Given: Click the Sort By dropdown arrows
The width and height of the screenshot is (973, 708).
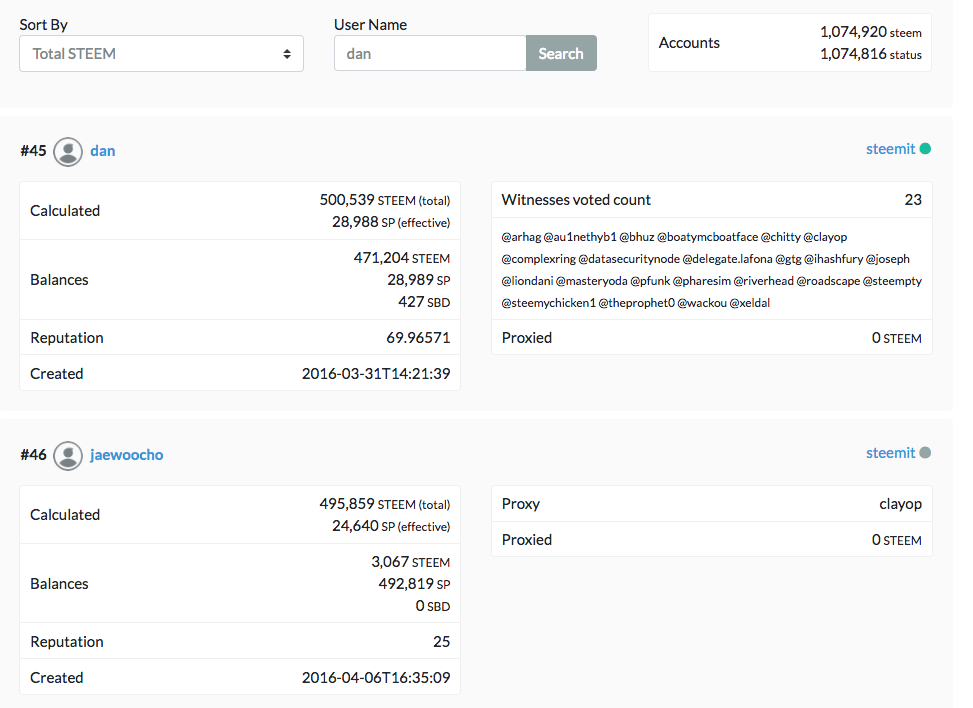Looking at the screenshot, I should [287, 54].
